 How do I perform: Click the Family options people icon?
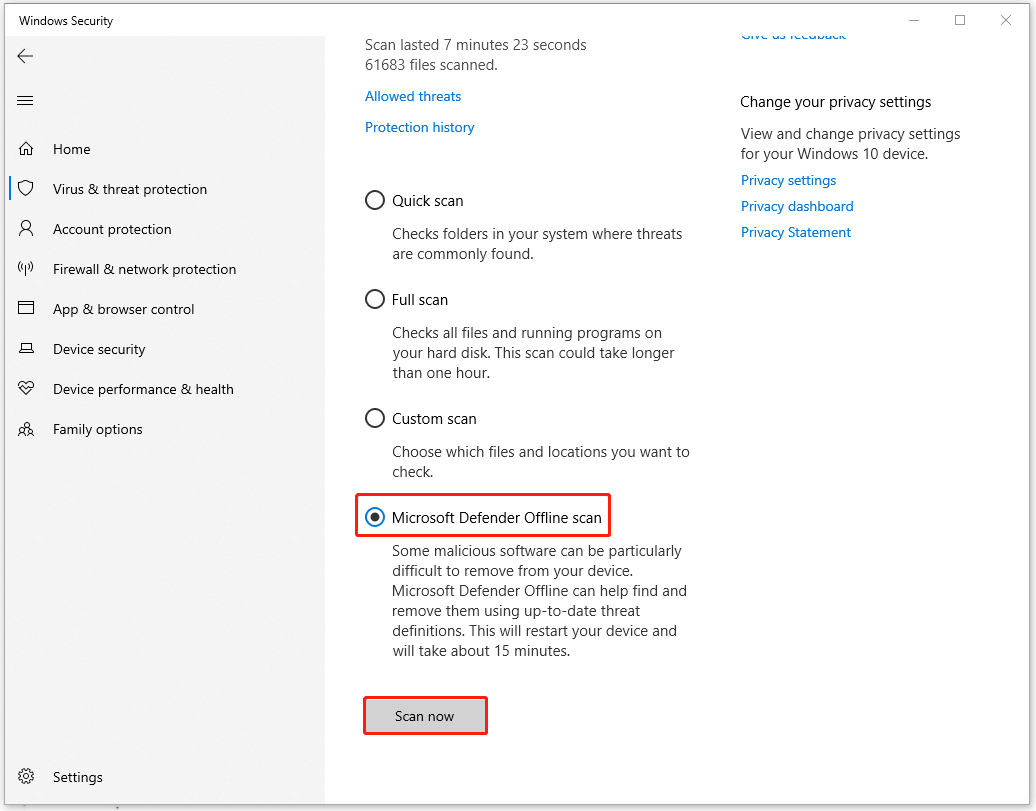(26, 429)
